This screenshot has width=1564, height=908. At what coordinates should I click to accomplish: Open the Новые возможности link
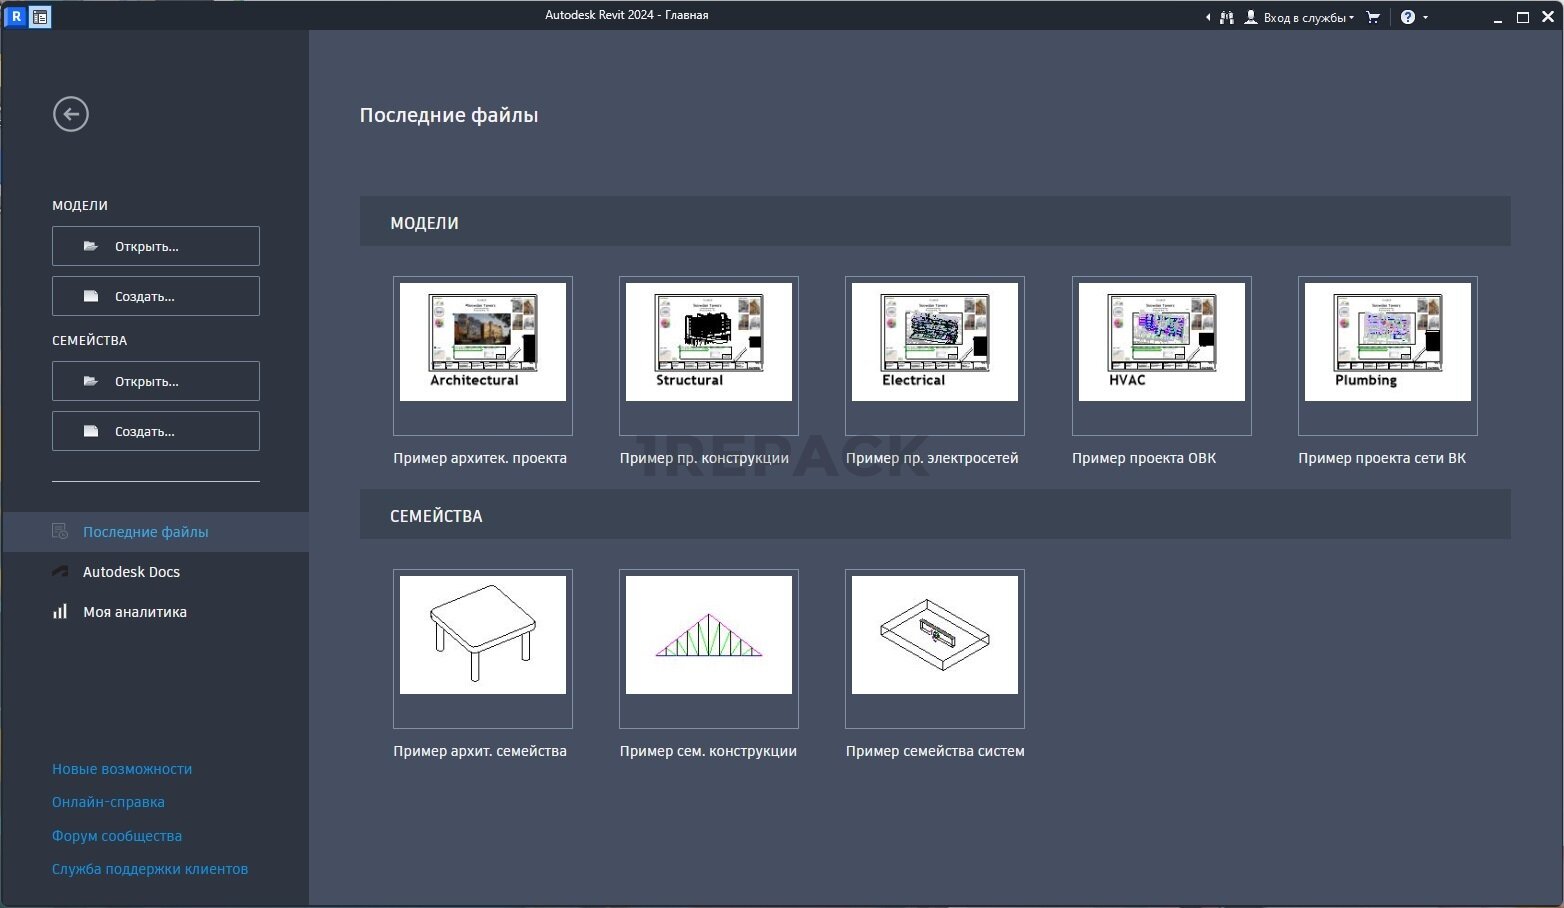pos(122,769)
